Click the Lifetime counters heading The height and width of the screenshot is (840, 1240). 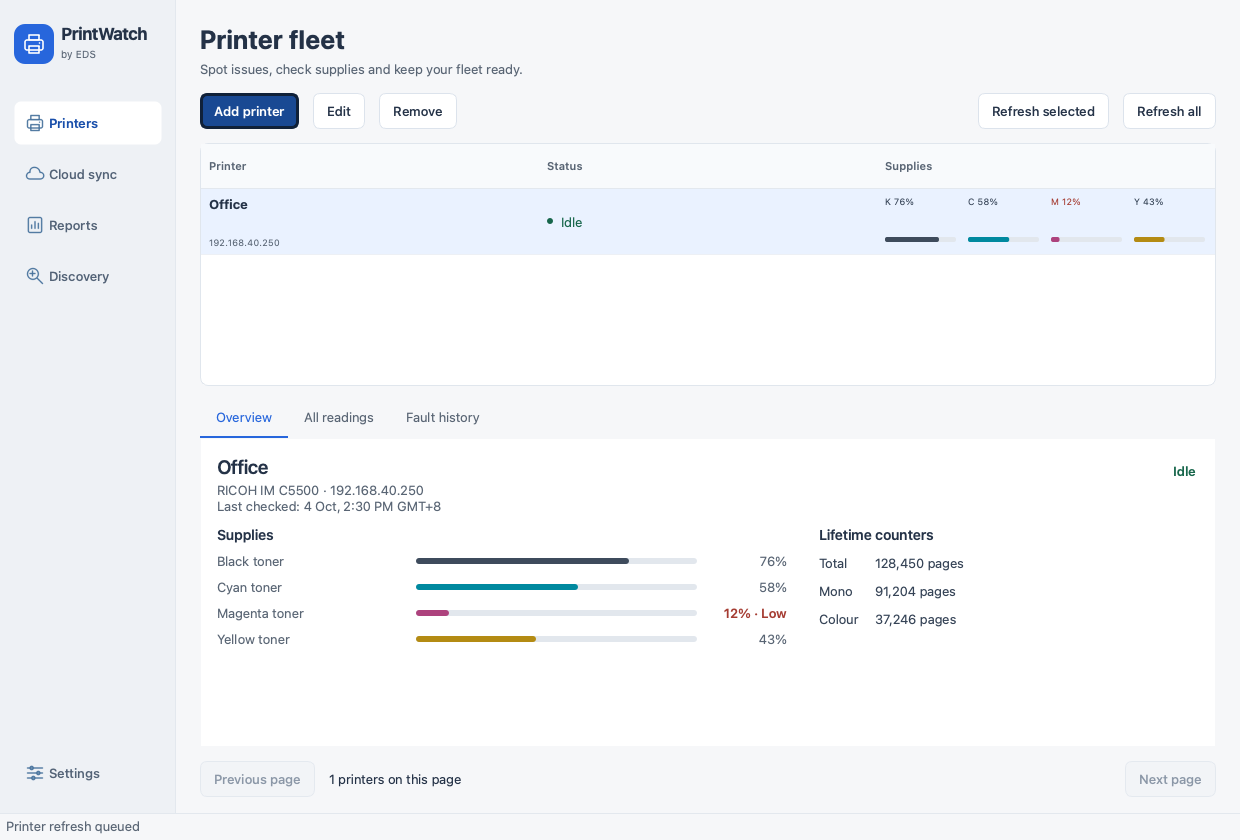point(876,535)
